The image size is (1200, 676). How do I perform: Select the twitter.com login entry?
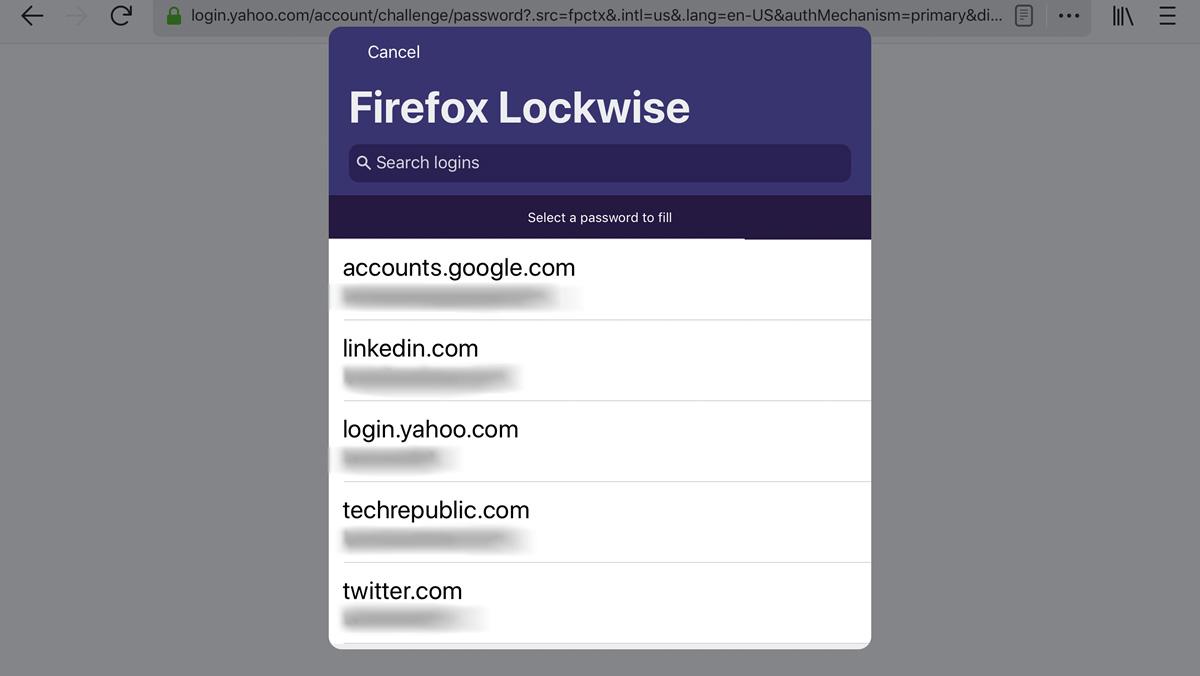[x=600, y=603]
